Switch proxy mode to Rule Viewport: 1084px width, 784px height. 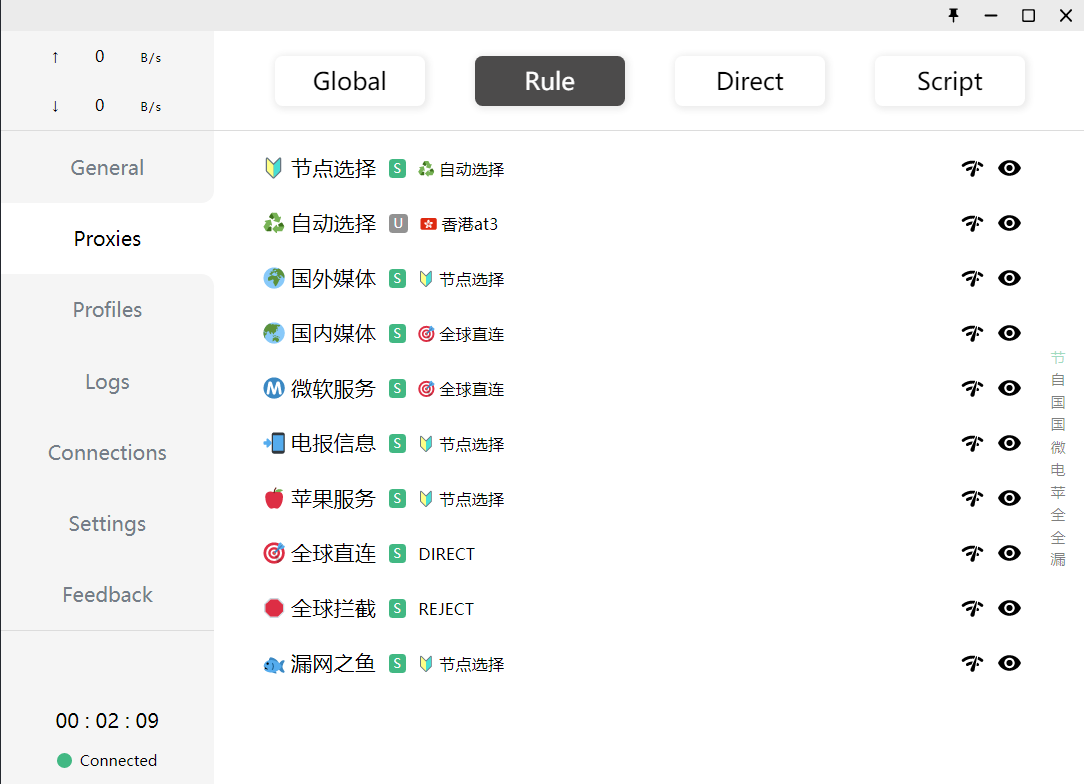click(x=550, y=81)
